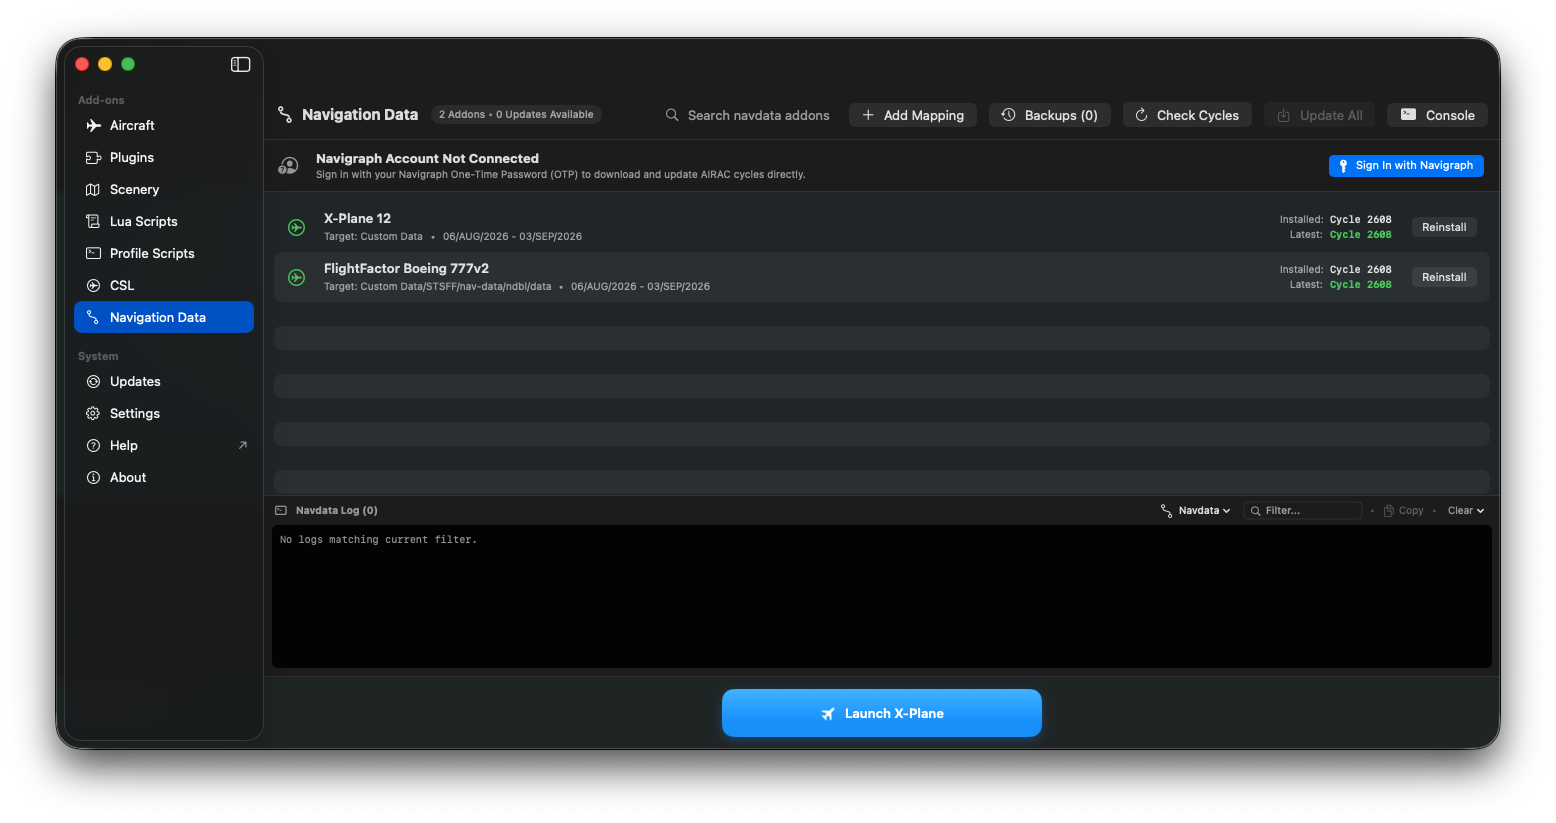Open the Console

(x=1437, y=115)
